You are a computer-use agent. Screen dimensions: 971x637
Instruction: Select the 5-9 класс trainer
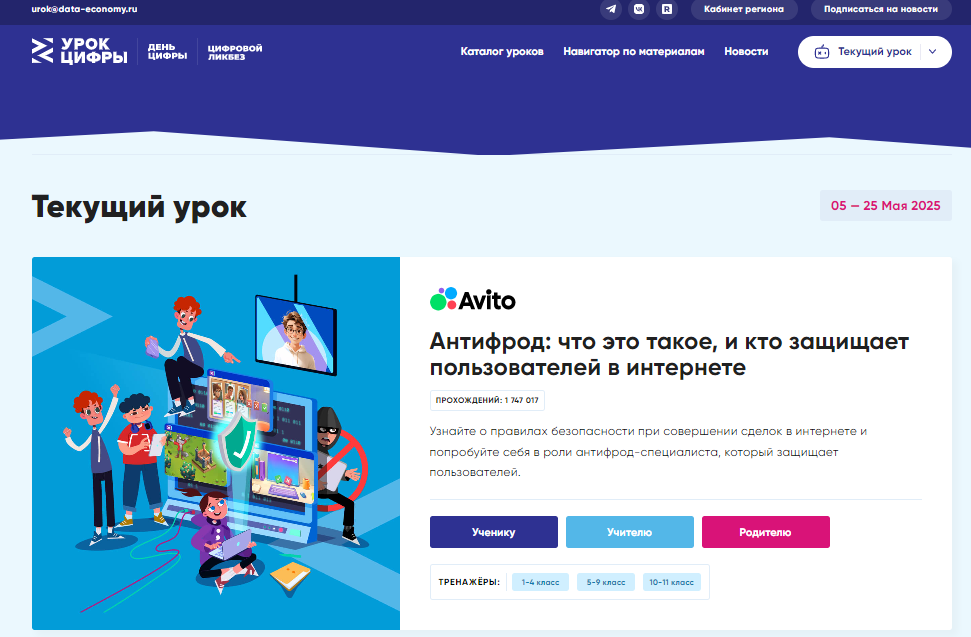point(606,582)
